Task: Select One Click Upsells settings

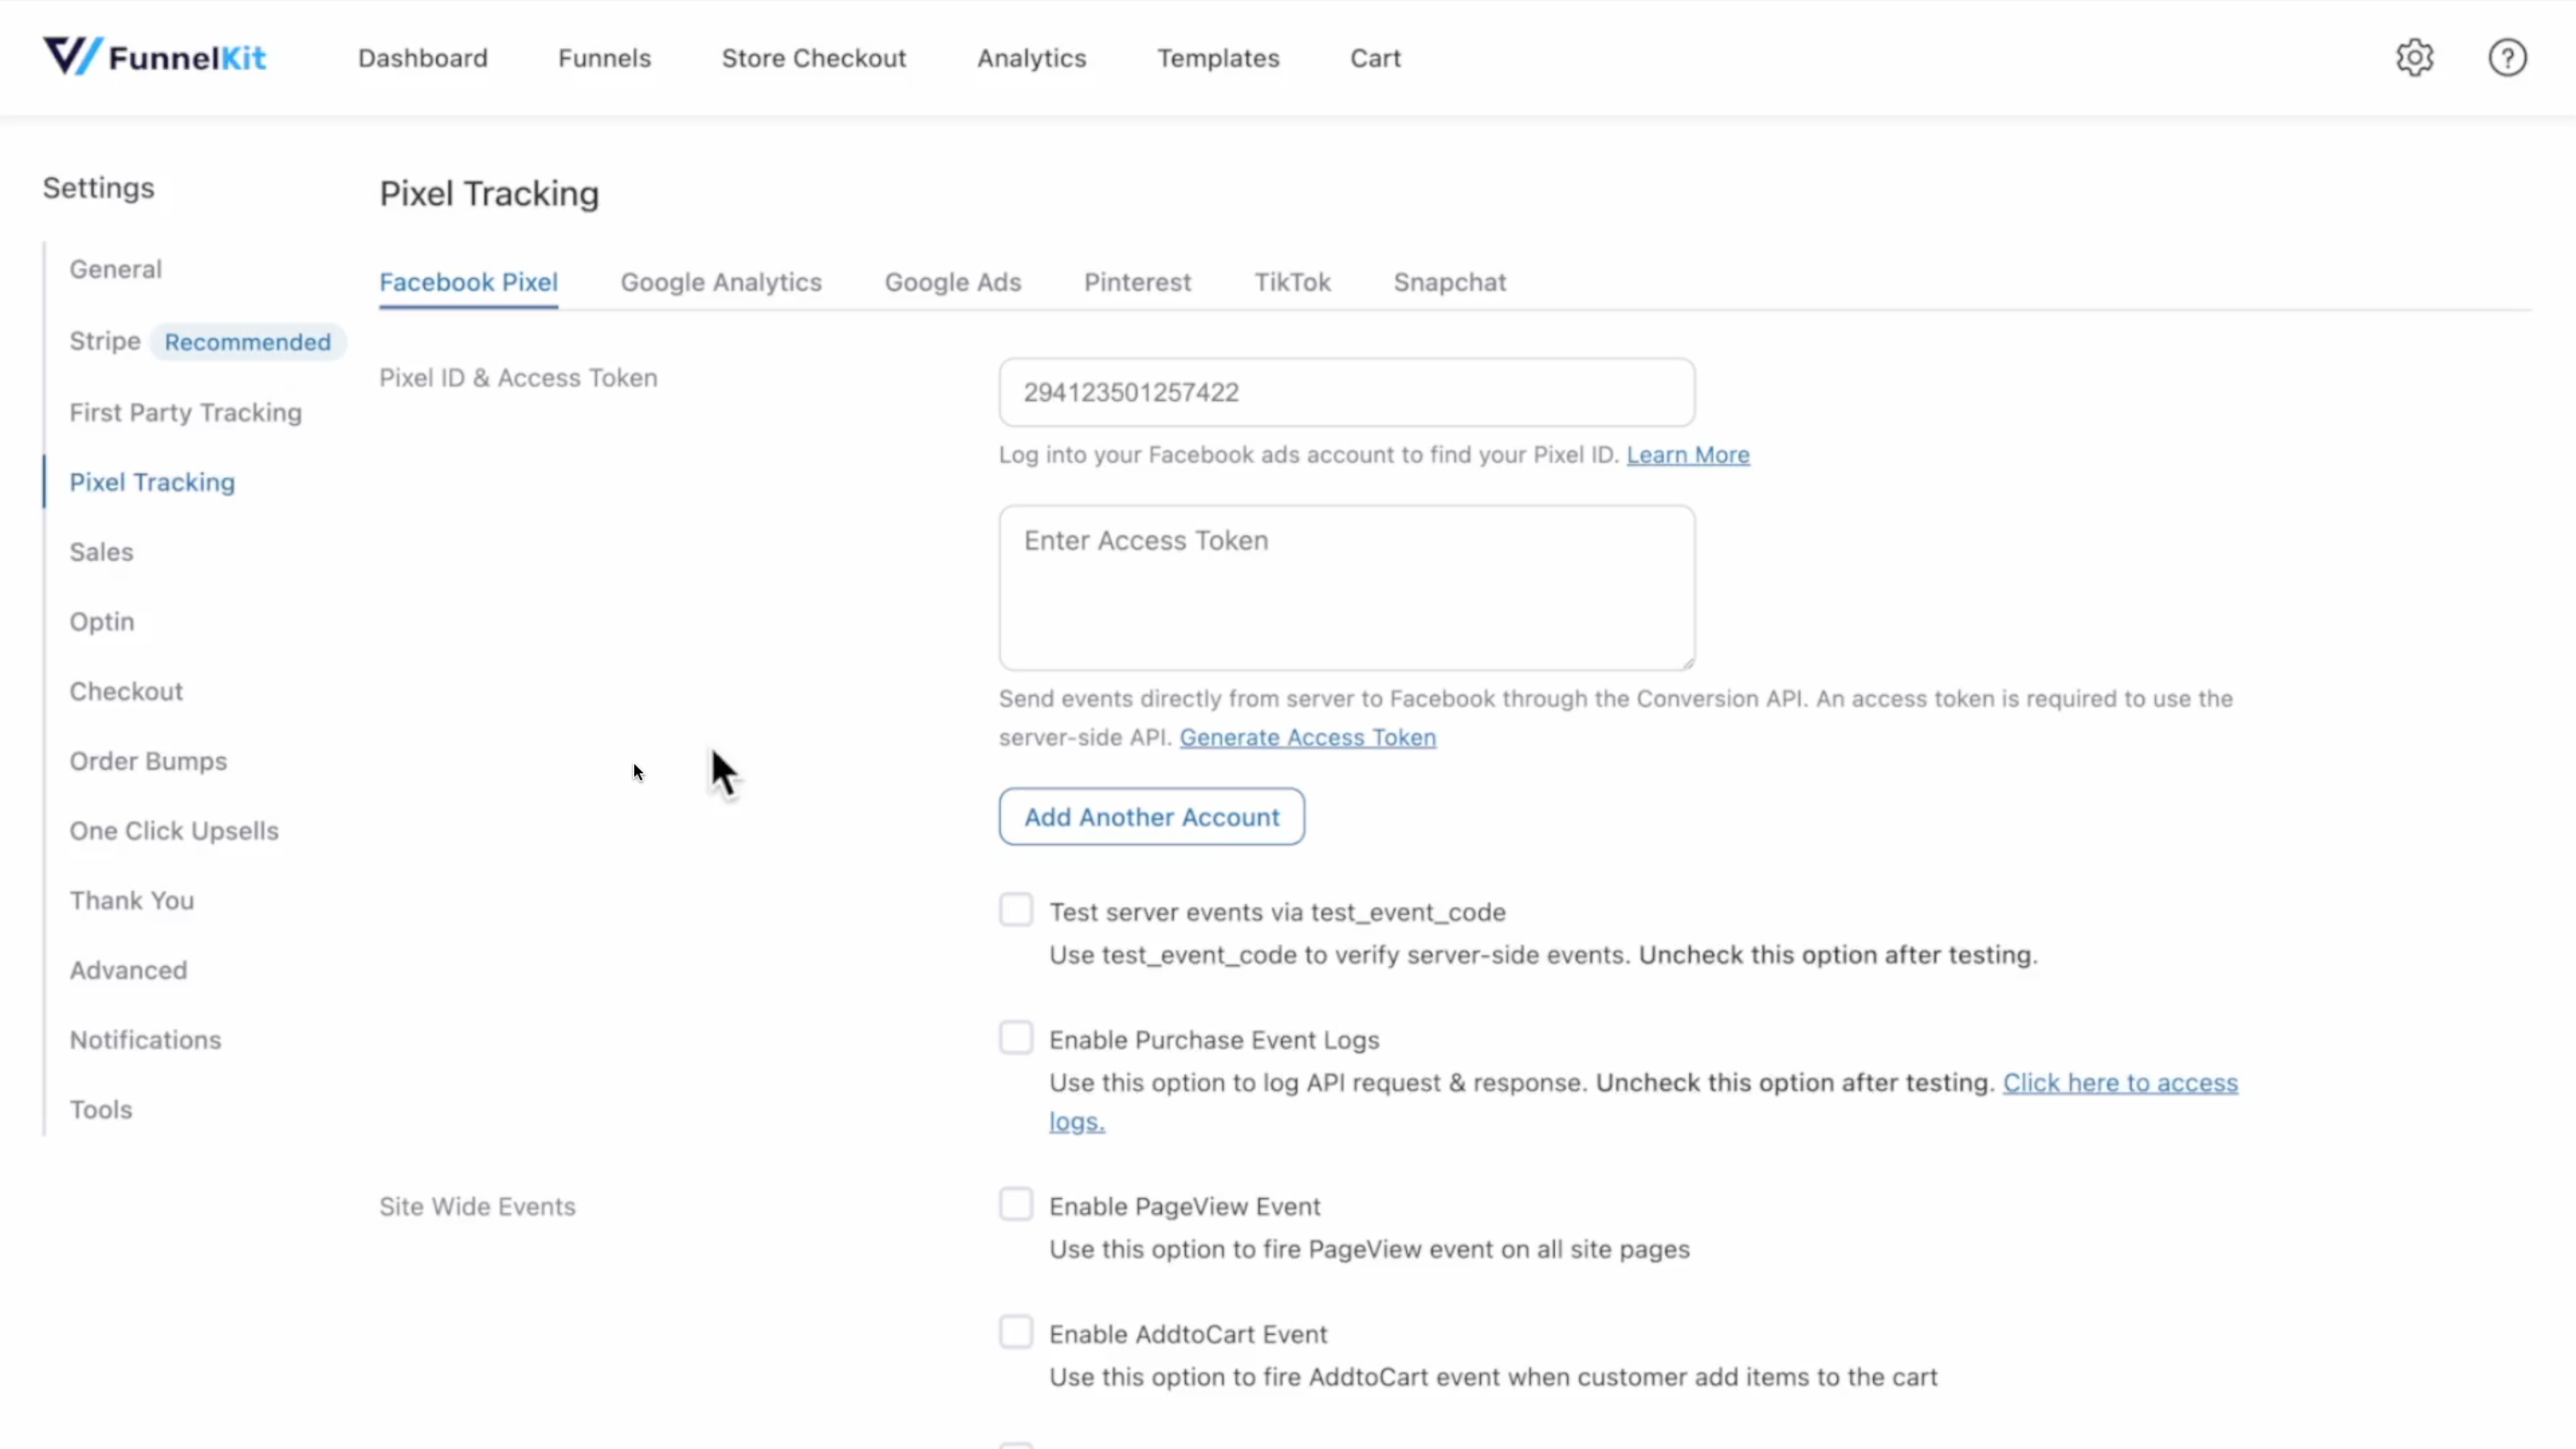Action: (174, 831)
